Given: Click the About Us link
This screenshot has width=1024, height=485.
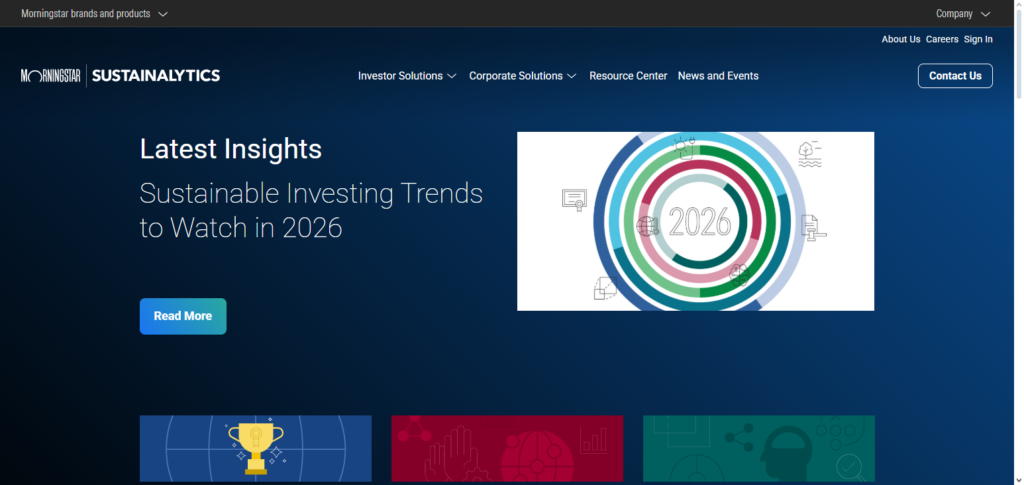Looking at the screenshot, I should (901, 39).
